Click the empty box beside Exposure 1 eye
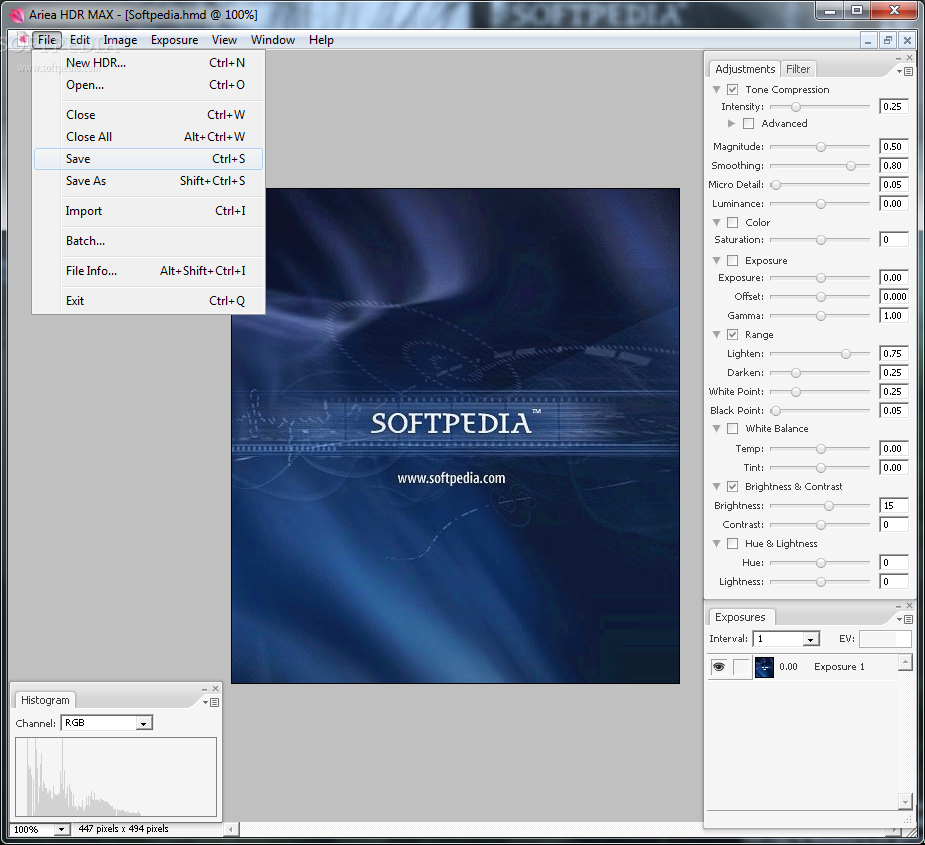The image size is (925, 845). tap(741, 667)
